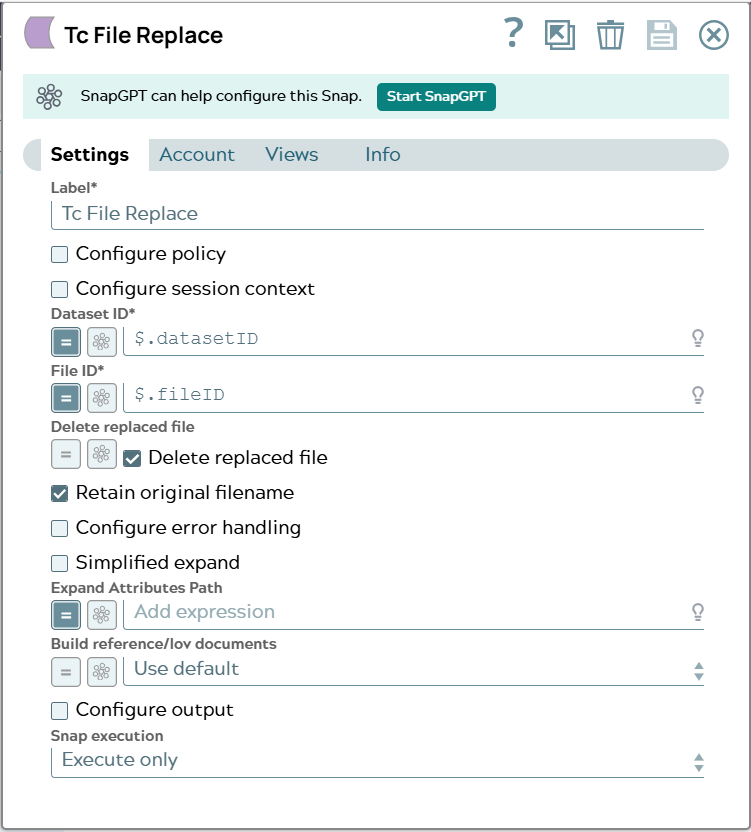Toggle expression button for Dataset ID
Screen dimensions: 751x832
pyautogui.click(x=66, y=342)
